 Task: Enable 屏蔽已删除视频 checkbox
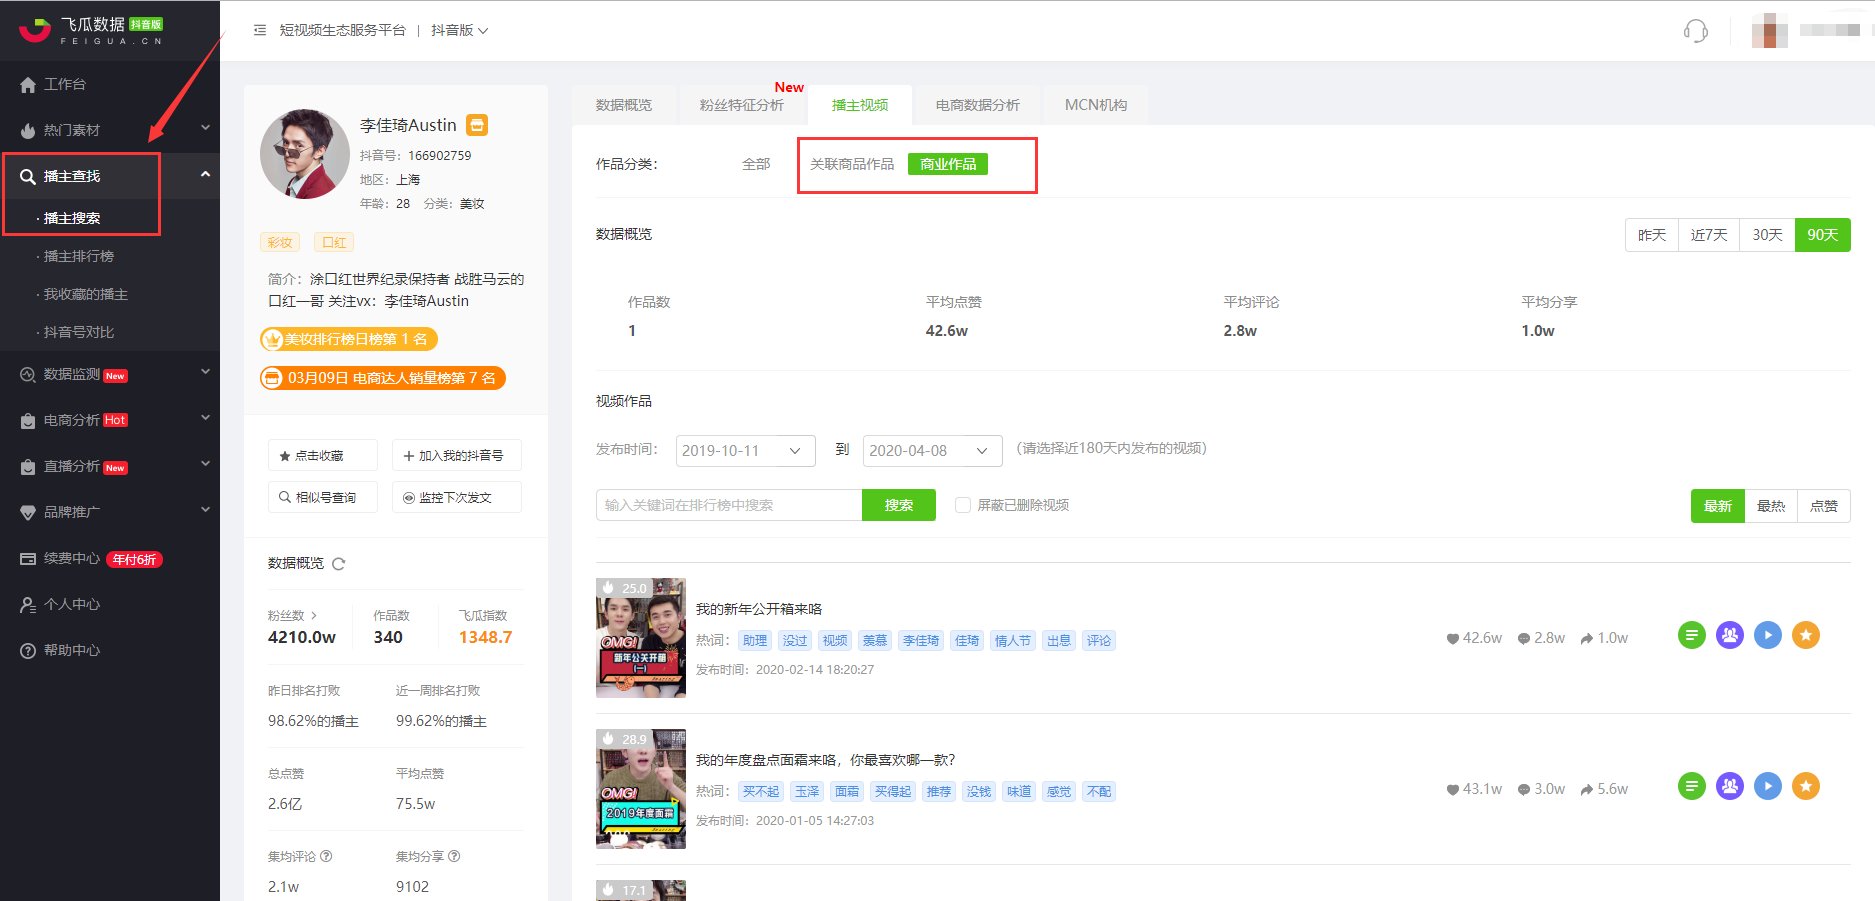point(962,505)
